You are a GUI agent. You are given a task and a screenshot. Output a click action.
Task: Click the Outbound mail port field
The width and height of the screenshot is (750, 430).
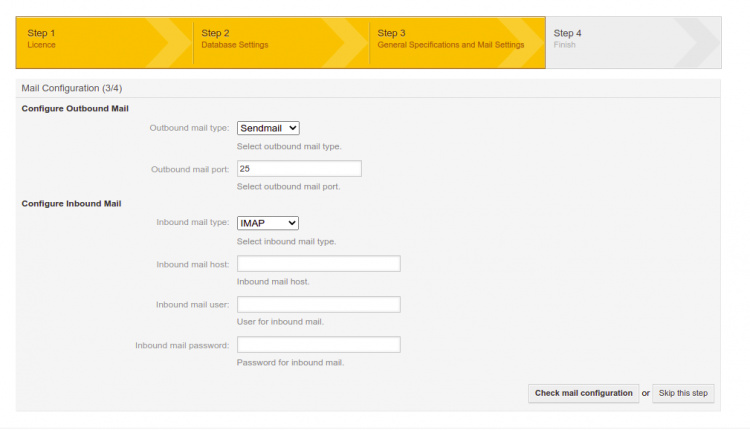[x=298, y=169]
